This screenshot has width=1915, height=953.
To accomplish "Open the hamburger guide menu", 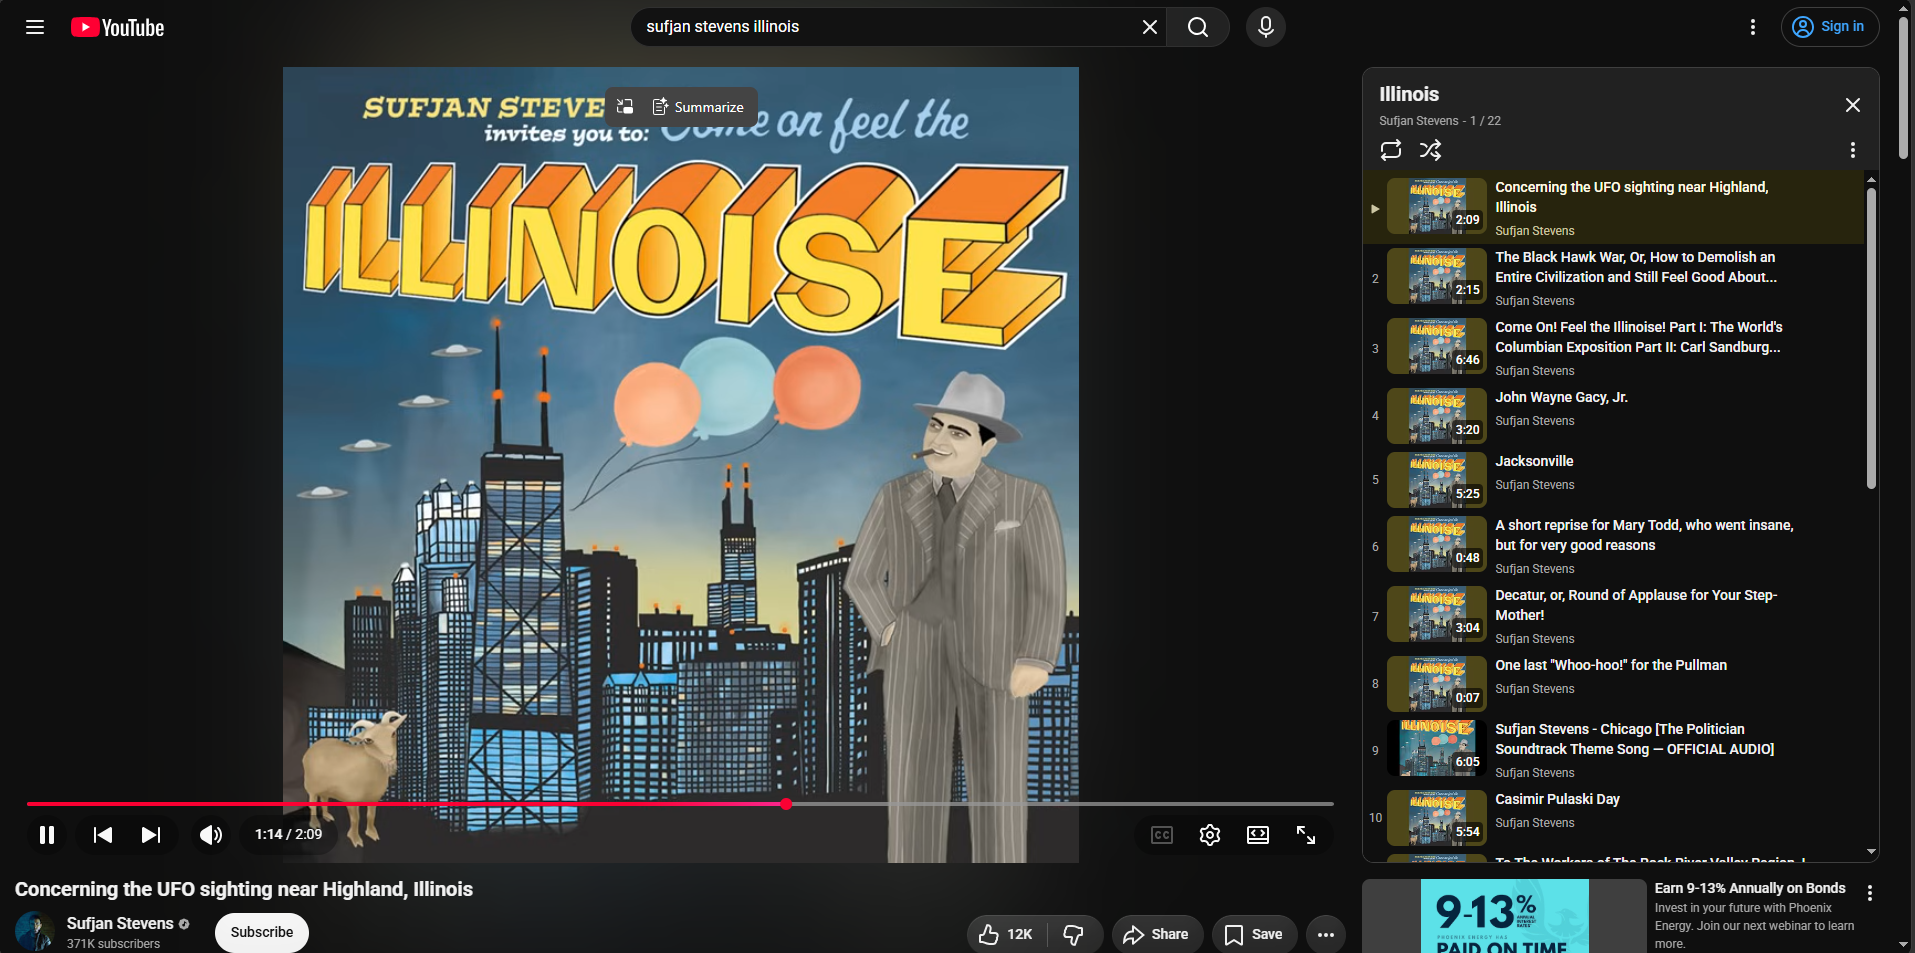I will (x=35, y=27).
